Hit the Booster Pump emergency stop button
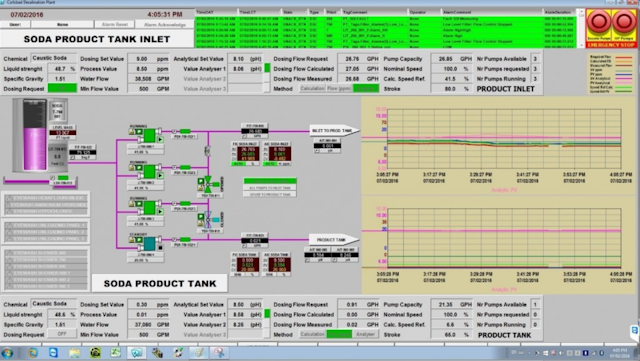 [599, 21]
